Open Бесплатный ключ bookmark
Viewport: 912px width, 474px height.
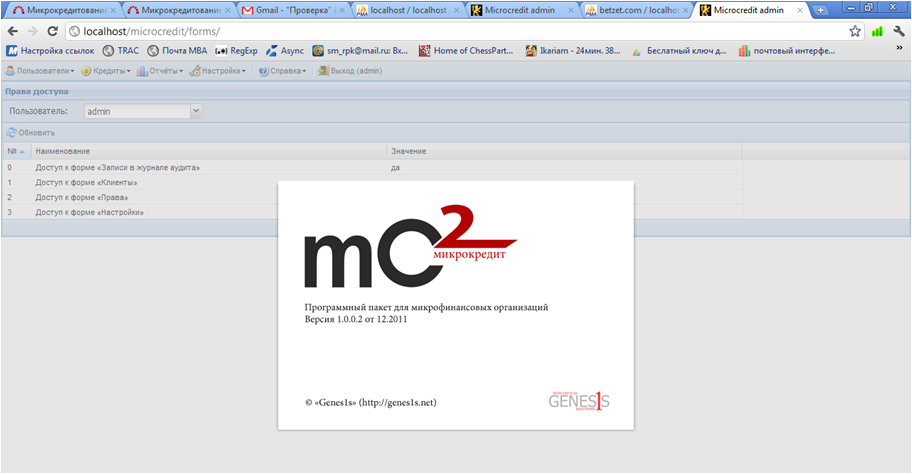[x=679, y=51]
